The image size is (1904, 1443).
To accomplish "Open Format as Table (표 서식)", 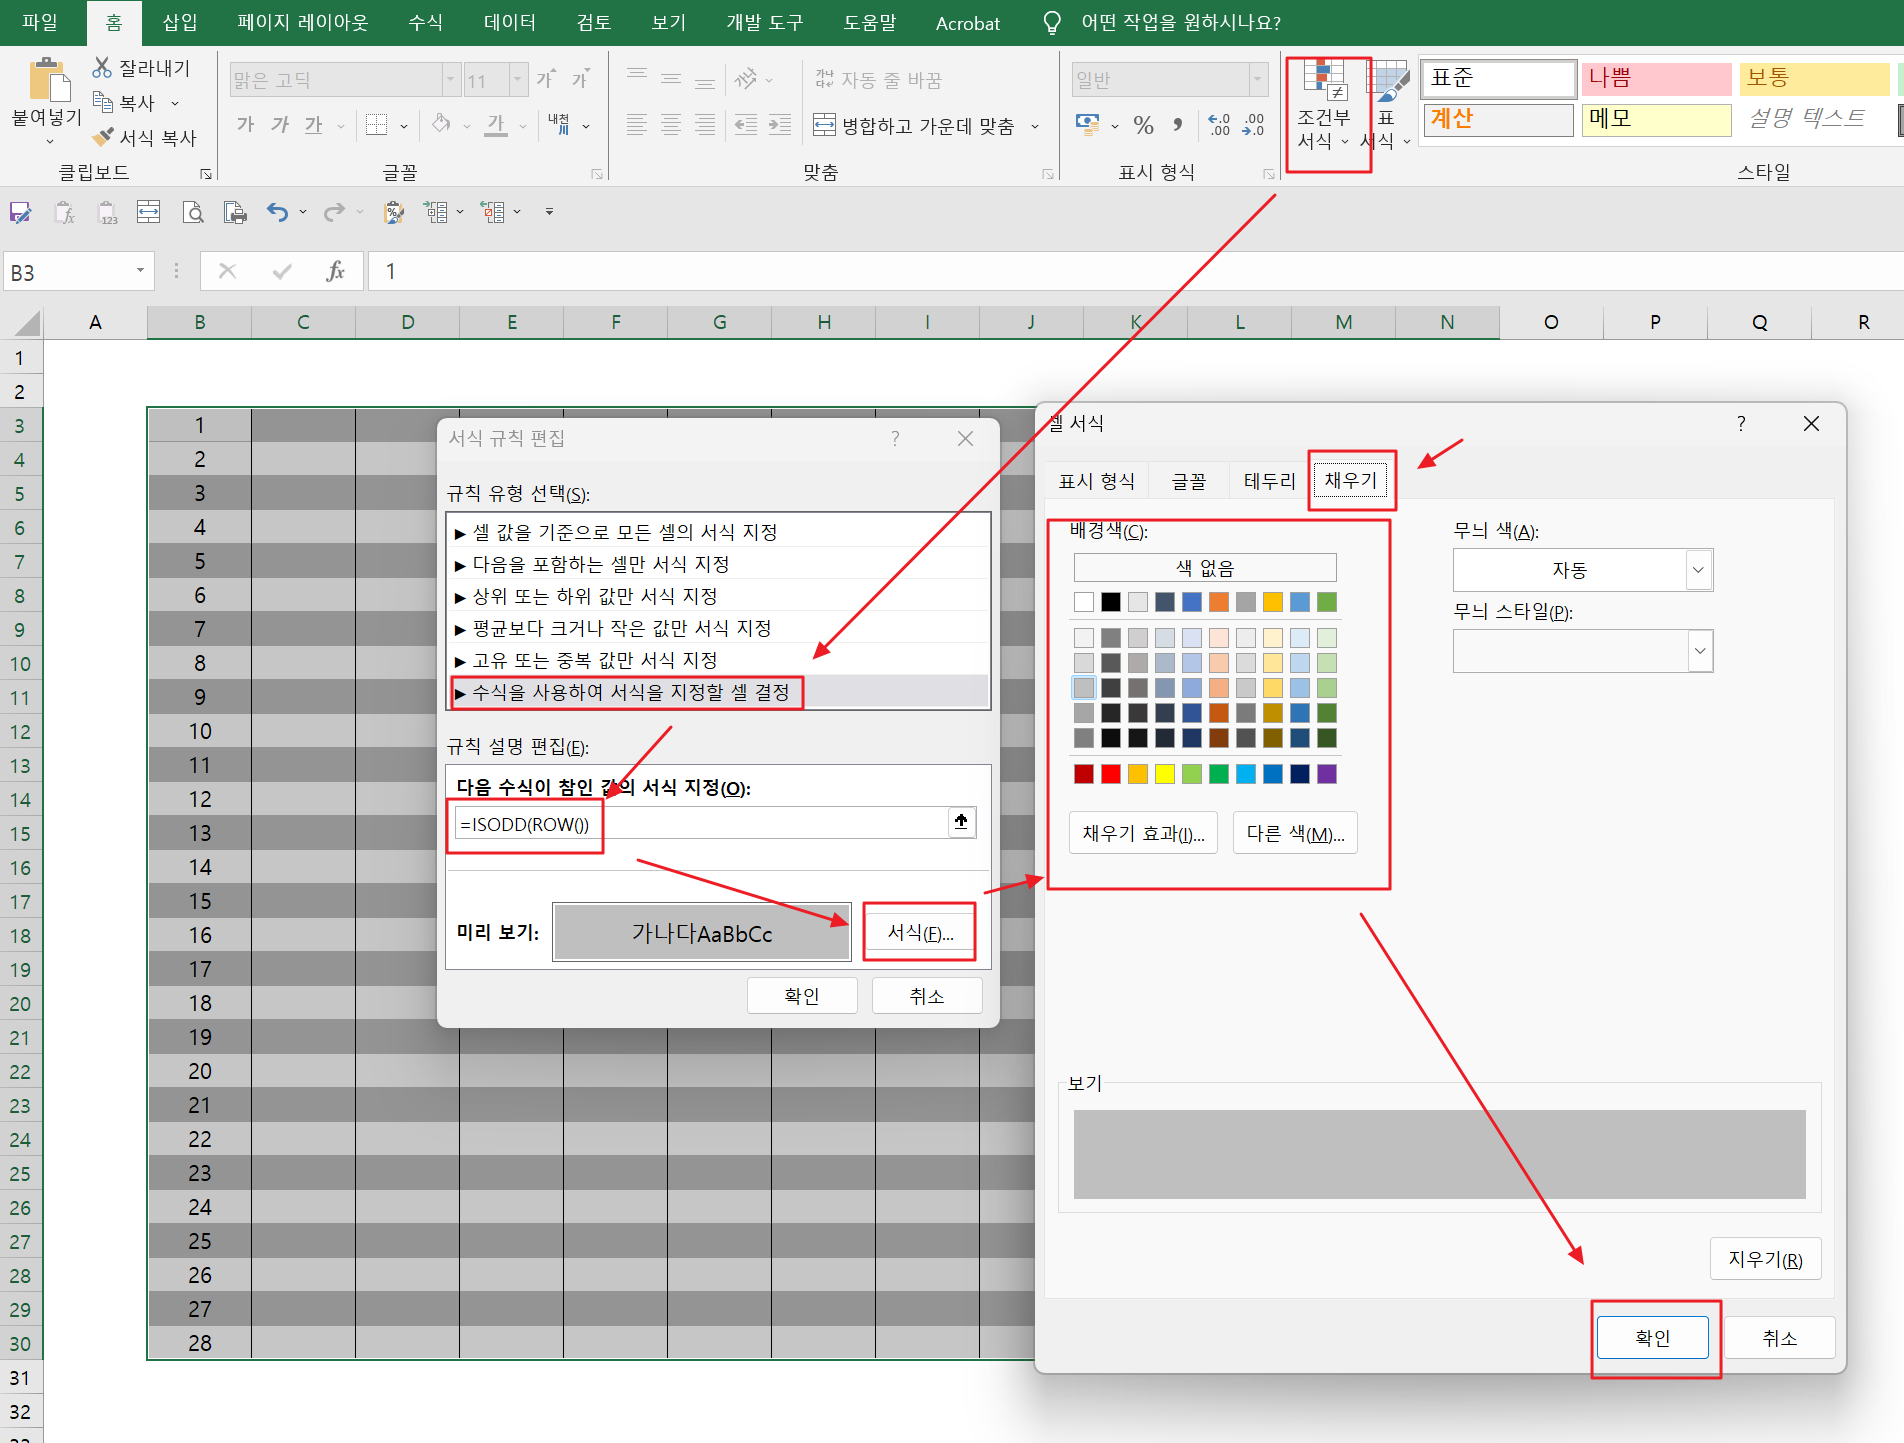I will point(1386,107).
